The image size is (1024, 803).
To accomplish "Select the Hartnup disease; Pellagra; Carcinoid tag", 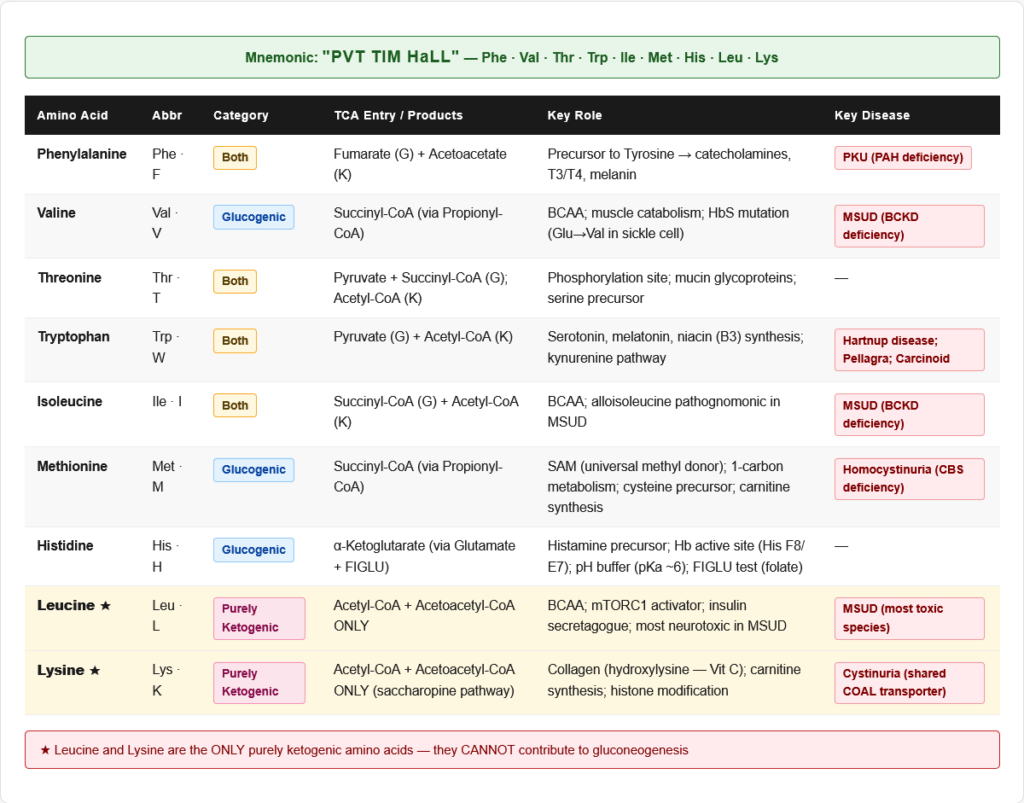I will click(909, 350).
